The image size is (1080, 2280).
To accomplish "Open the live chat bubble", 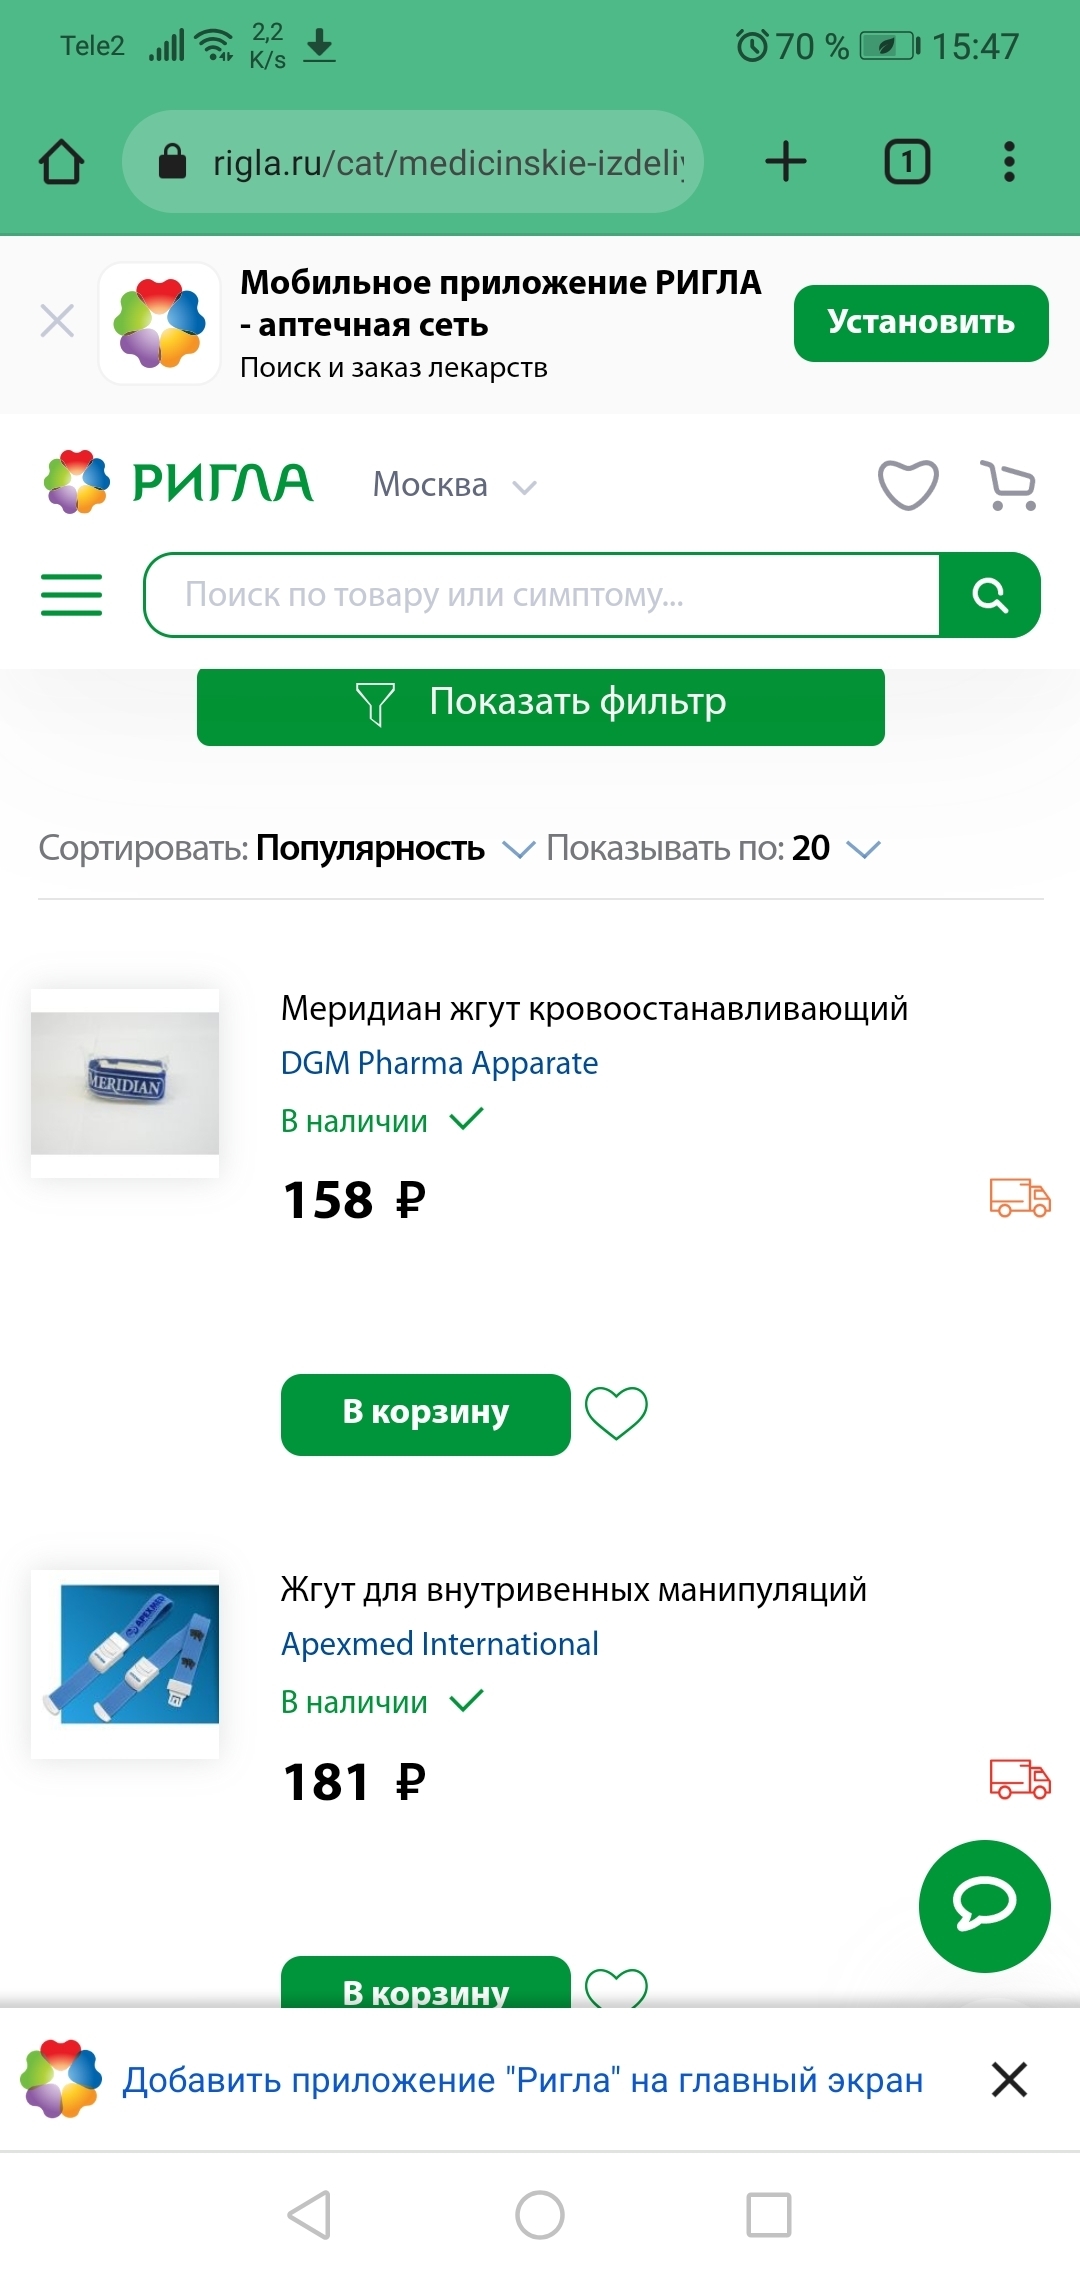I will click(x=984, y=1906).
